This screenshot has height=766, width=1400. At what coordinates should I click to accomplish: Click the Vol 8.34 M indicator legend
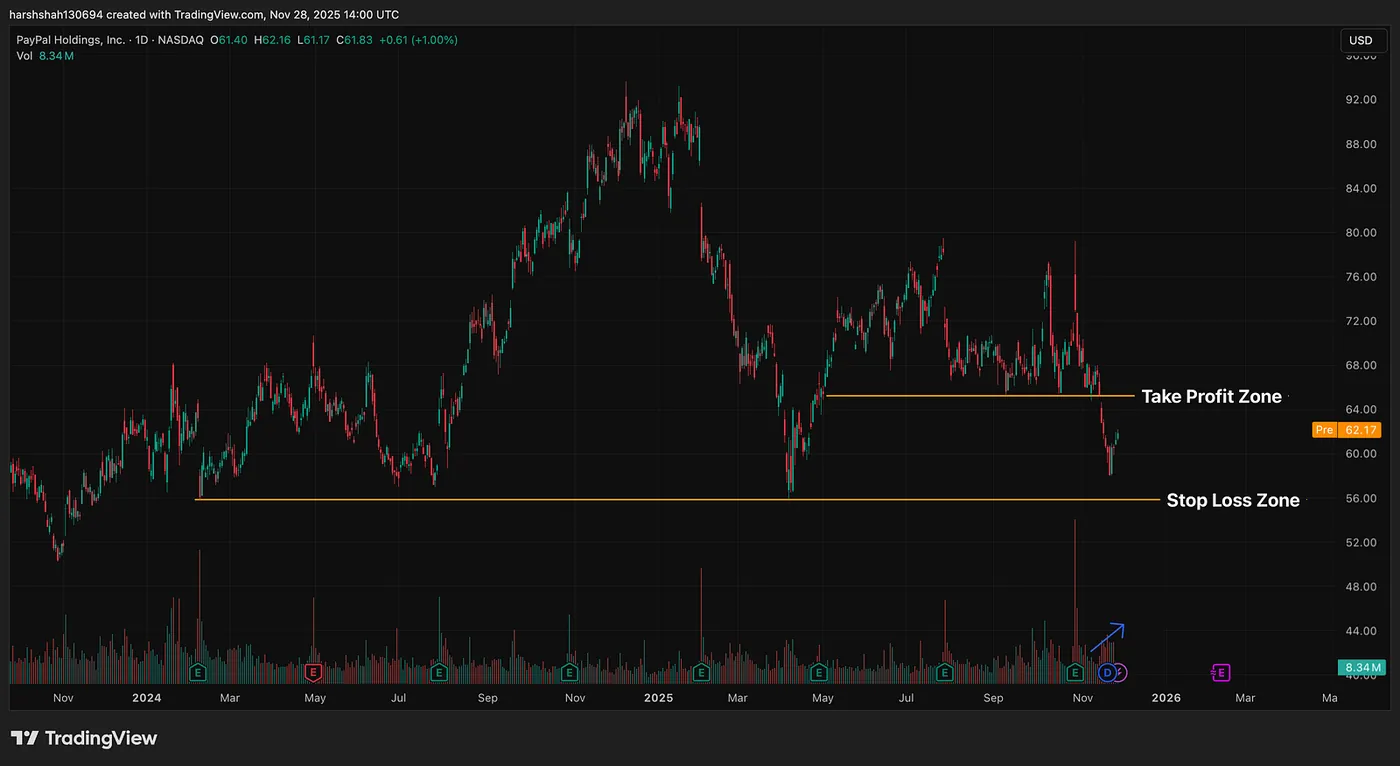pos(45,56)
